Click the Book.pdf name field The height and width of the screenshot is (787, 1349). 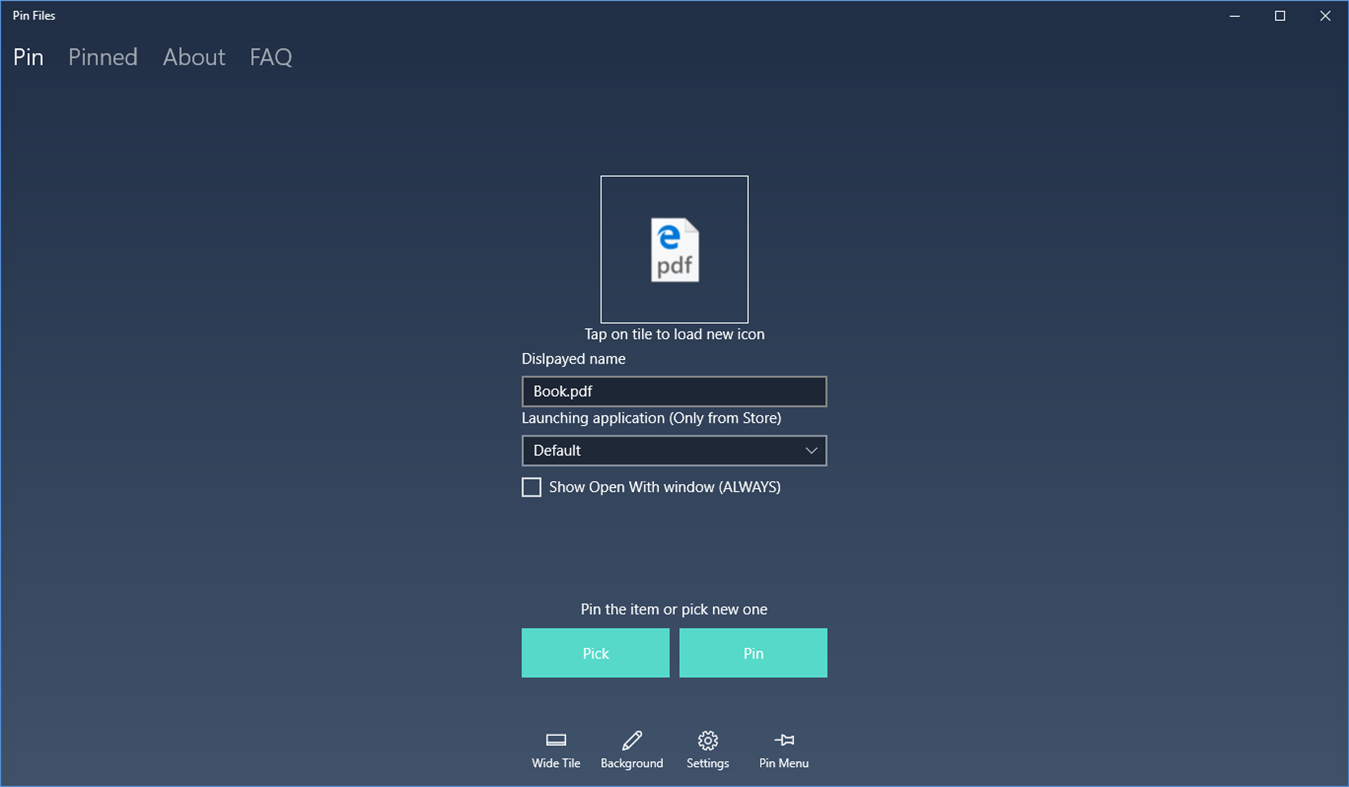coord(674,391)
